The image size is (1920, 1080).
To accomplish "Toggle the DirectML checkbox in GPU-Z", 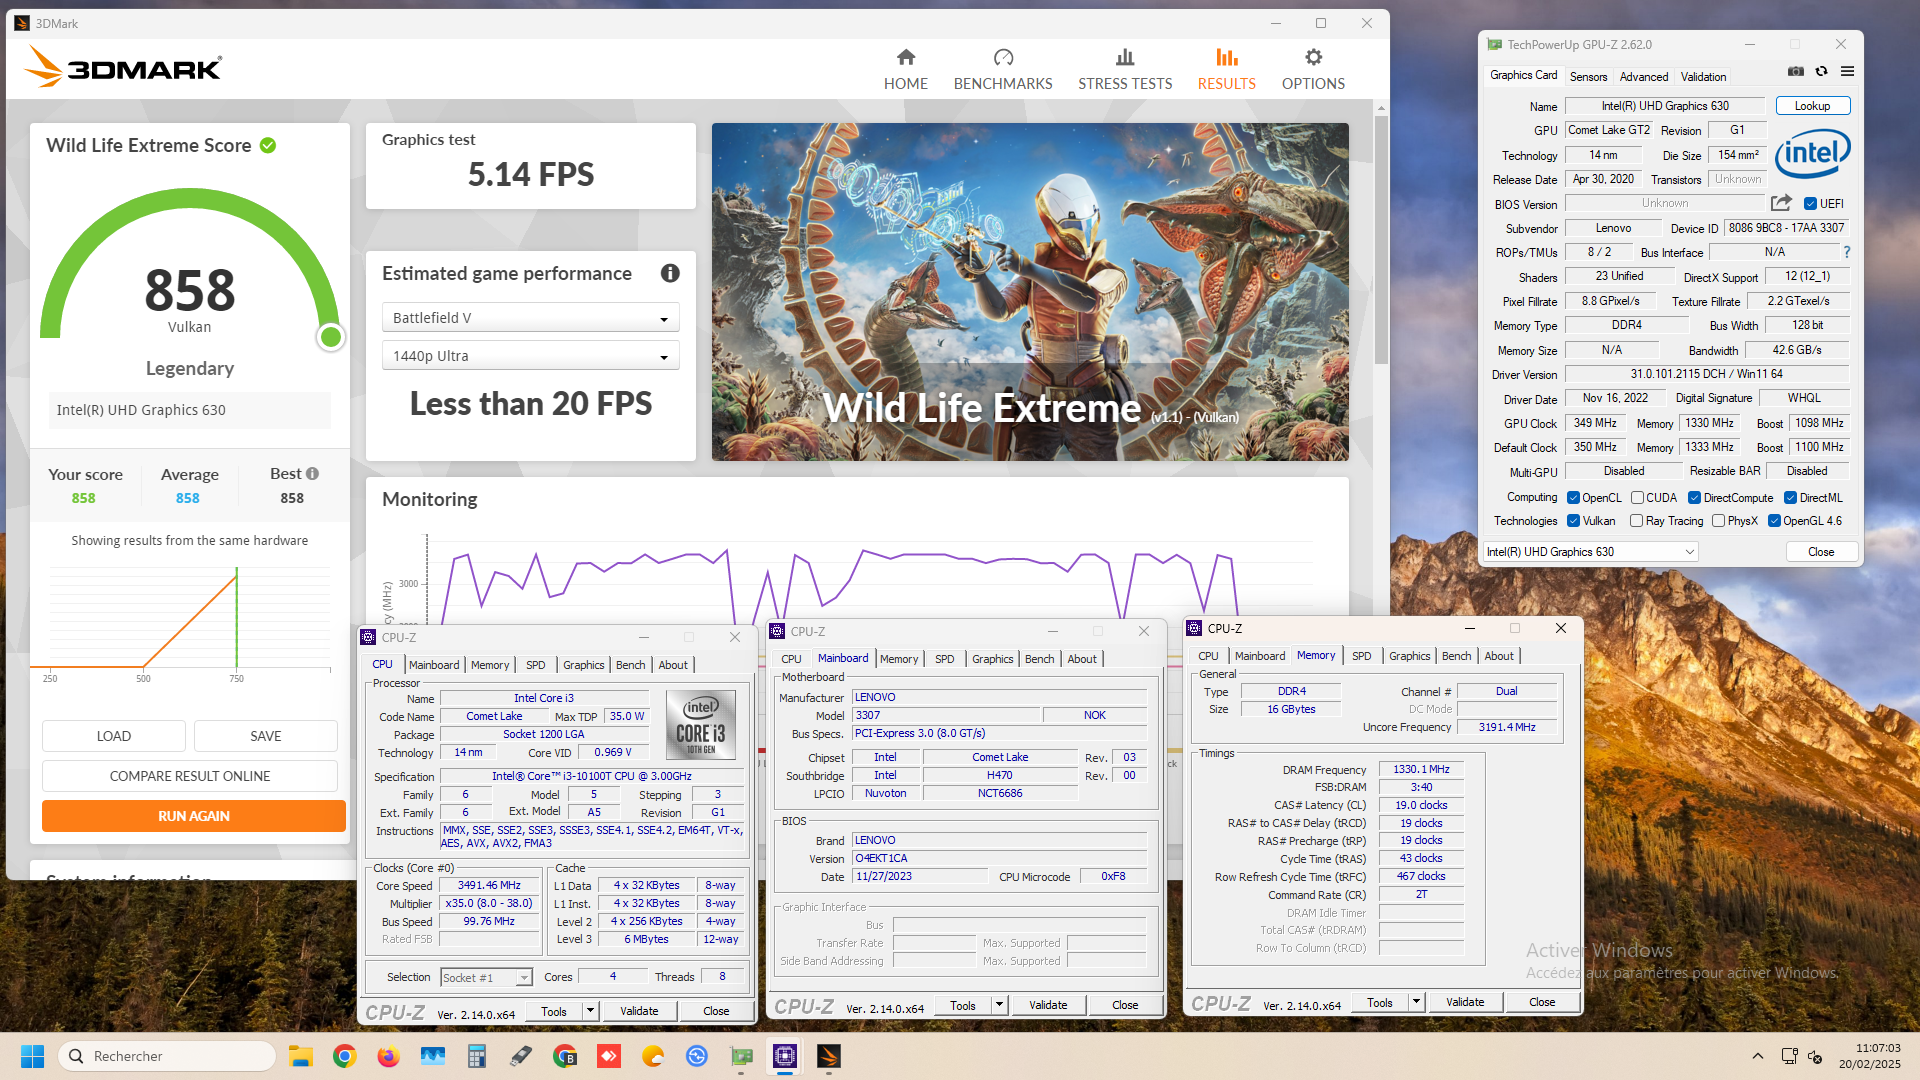I will click(x=1790, y=497).
